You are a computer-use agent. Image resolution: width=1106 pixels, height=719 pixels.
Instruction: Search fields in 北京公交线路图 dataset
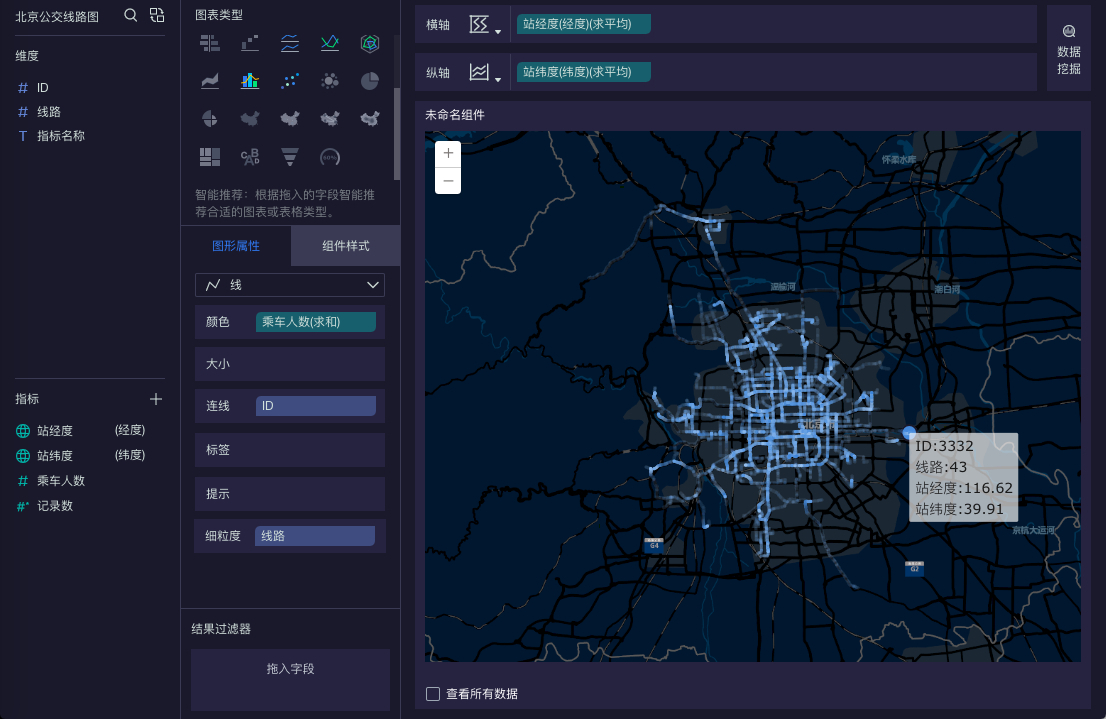click(130, 15)
